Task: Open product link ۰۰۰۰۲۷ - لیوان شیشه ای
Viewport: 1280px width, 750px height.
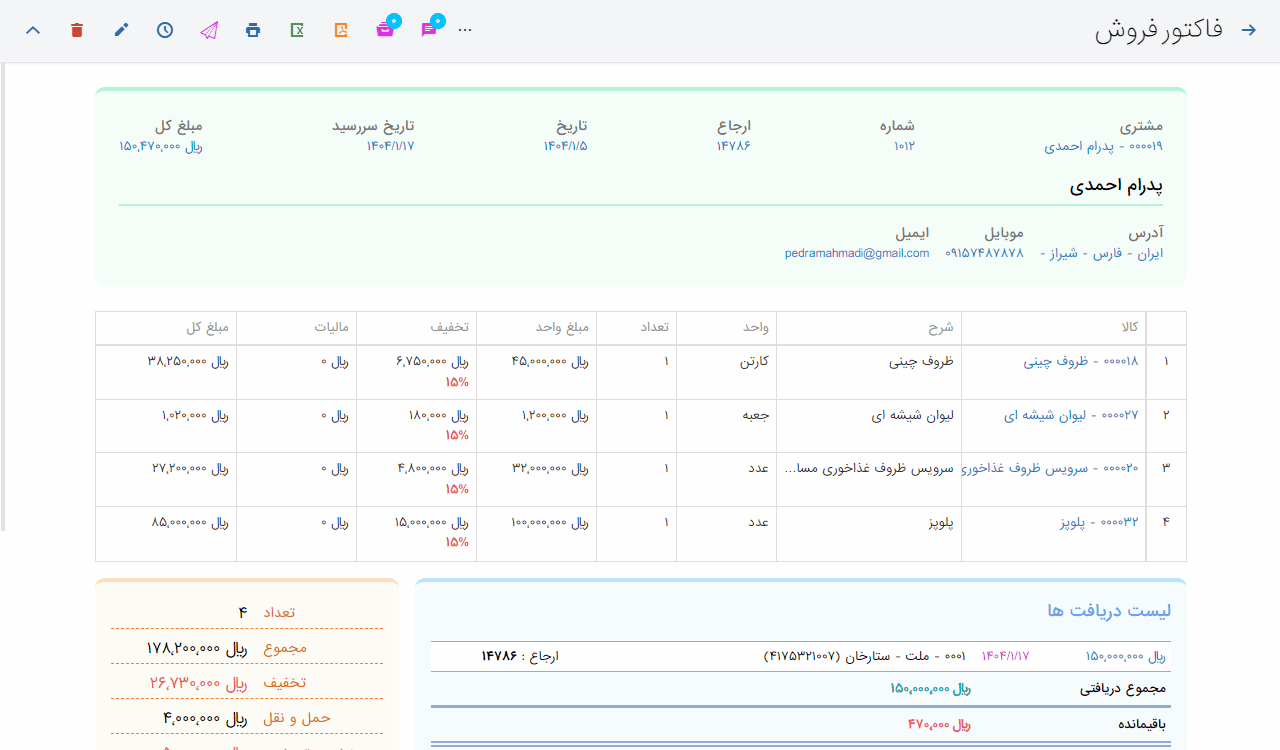Action: [1070, 414]
